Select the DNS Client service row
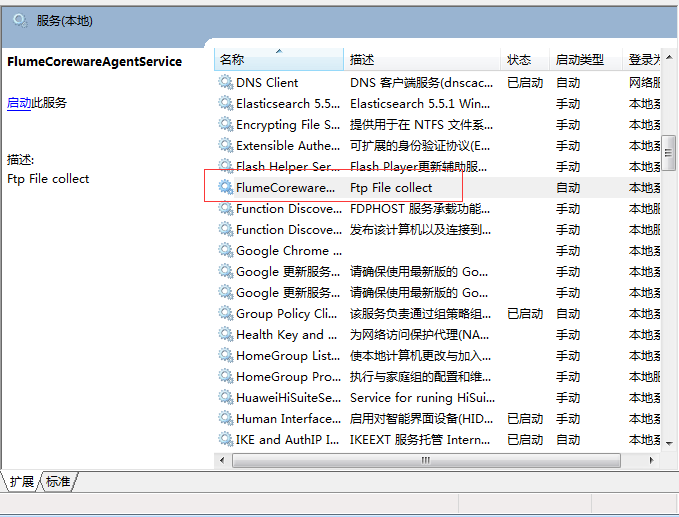679x517 pixels. [x=437, y=82]
